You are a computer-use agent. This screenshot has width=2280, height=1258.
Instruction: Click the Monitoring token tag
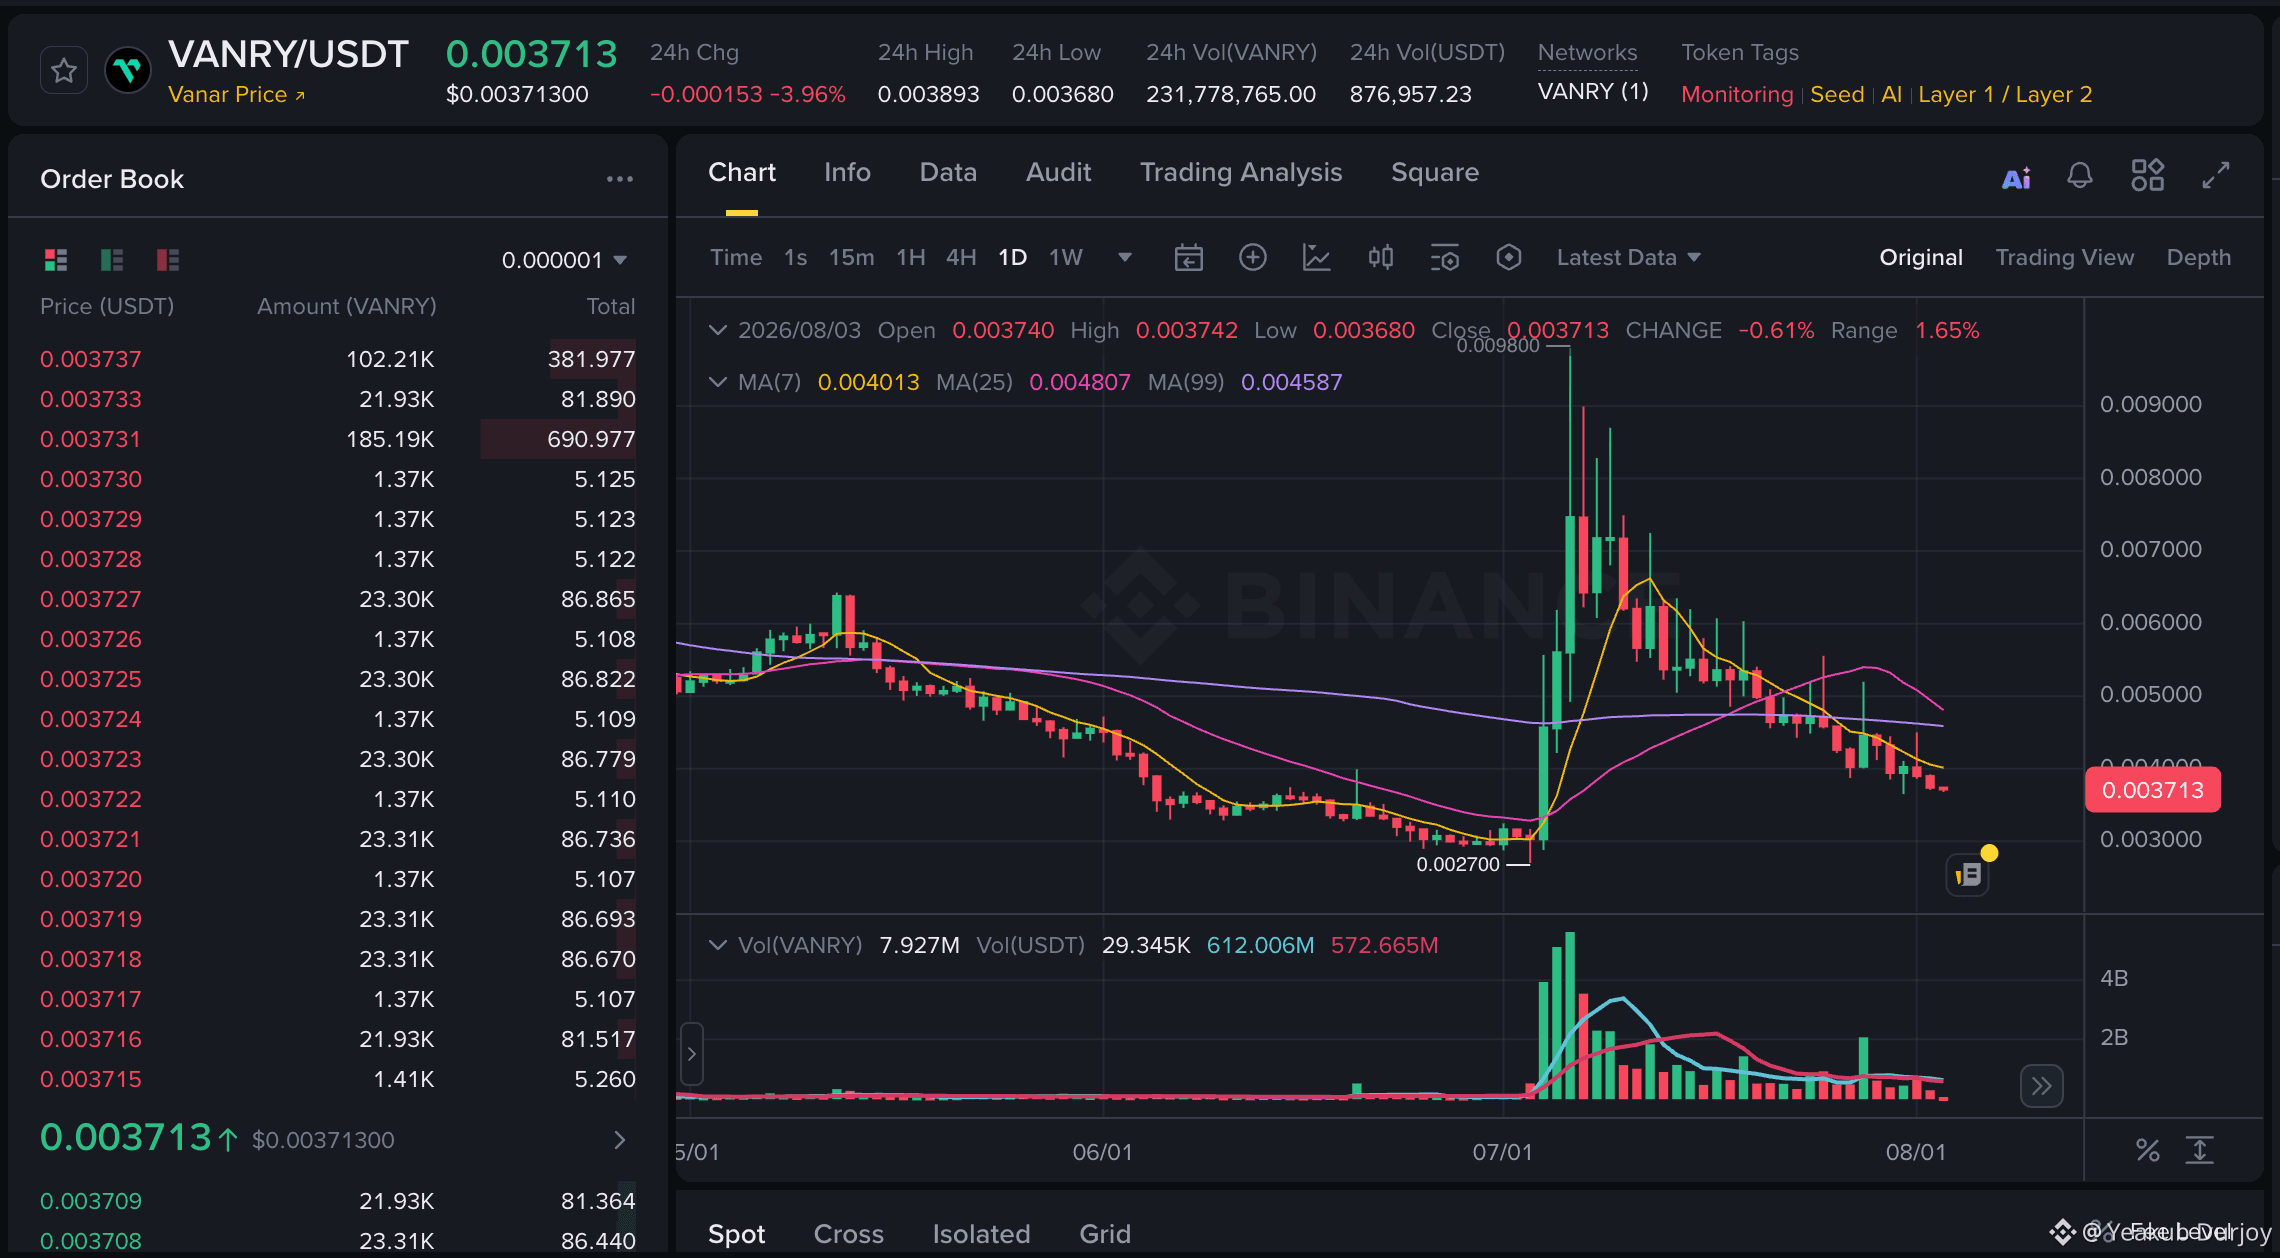1737,94
